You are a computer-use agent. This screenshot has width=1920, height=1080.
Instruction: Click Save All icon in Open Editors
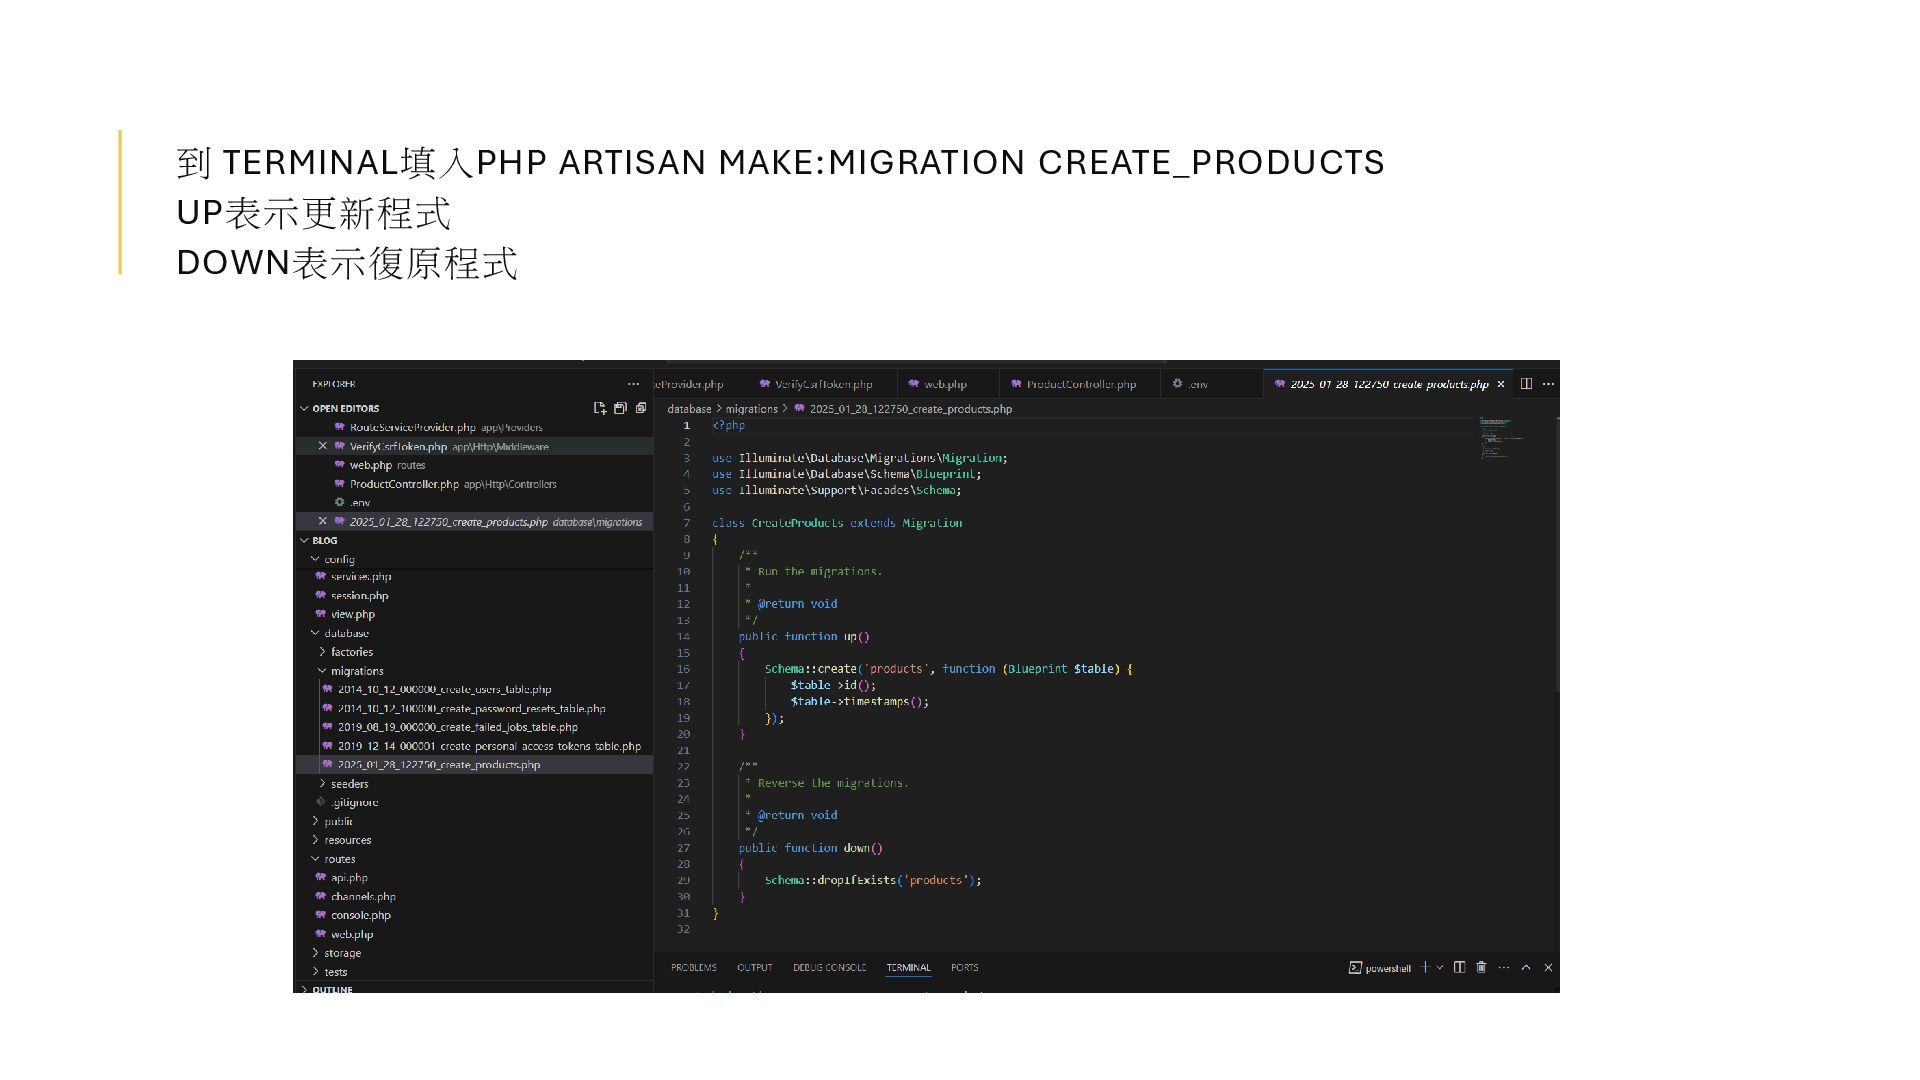pos(620,408)
